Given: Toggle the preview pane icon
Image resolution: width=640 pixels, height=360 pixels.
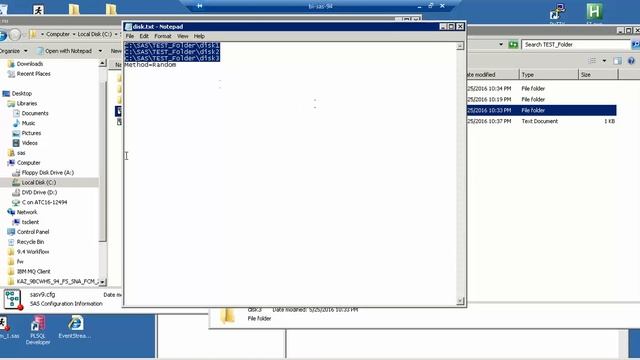Looking at the screenshot, I should (x=618, y=61).
